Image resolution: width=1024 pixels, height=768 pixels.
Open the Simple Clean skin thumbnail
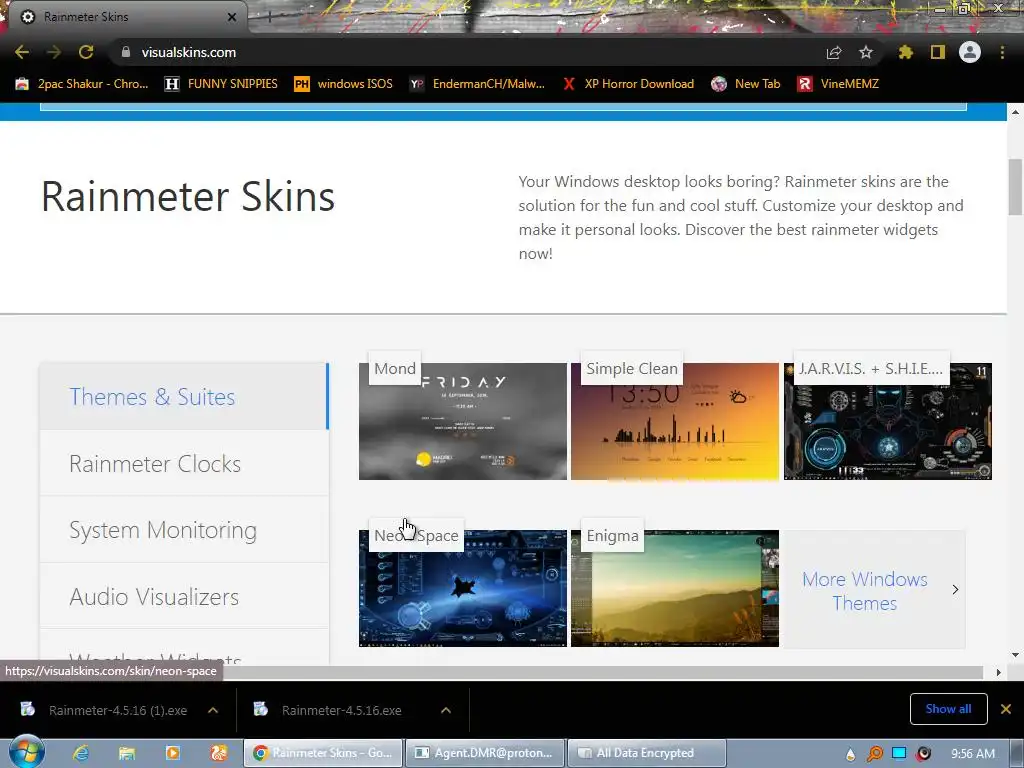(x=675, y=421)
